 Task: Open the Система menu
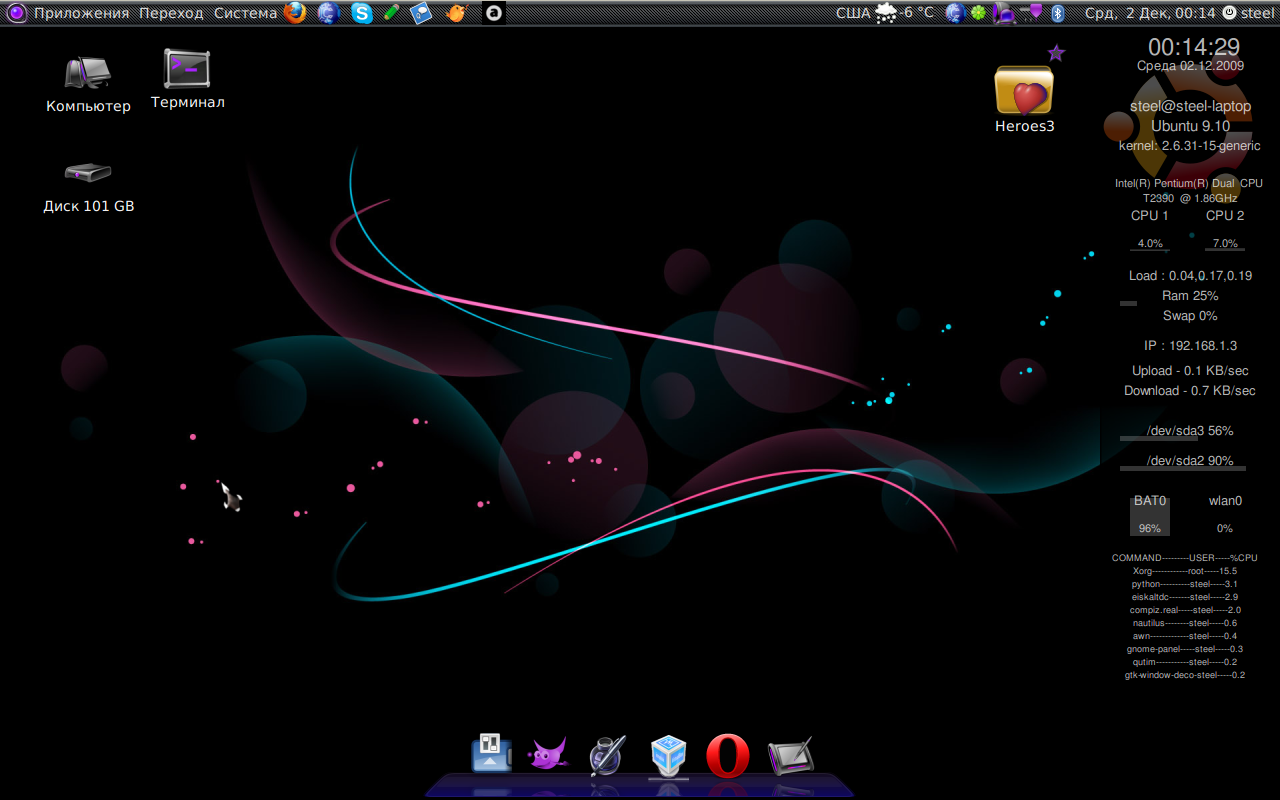coord(245,13)
